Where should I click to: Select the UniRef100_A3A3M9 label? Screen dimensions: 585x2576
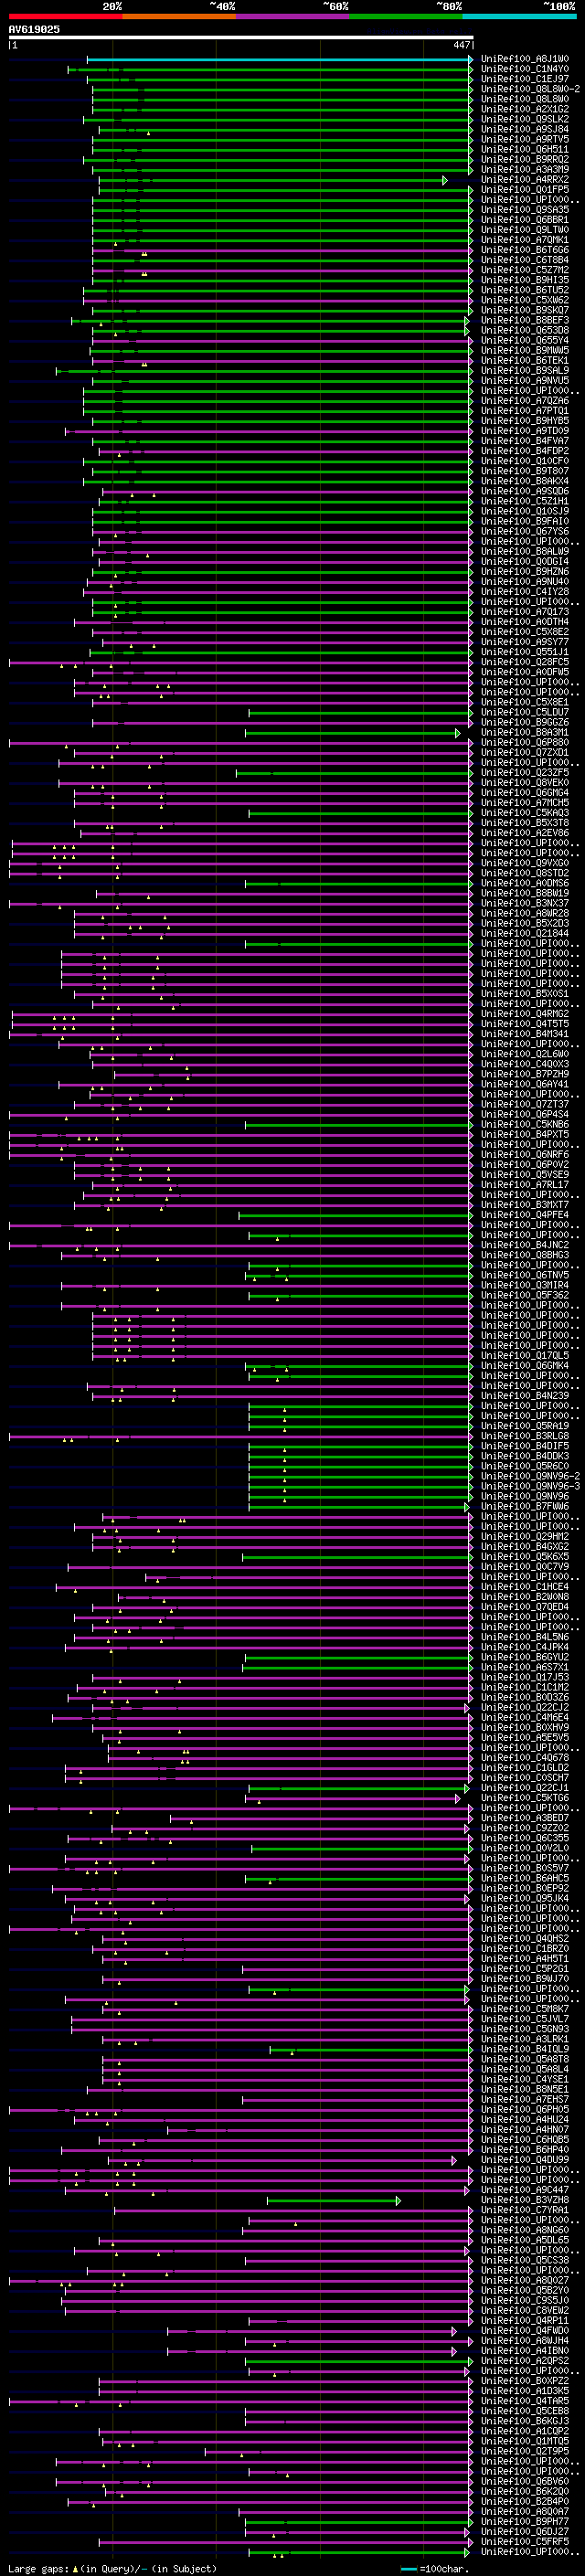click(x=524, y=169)
